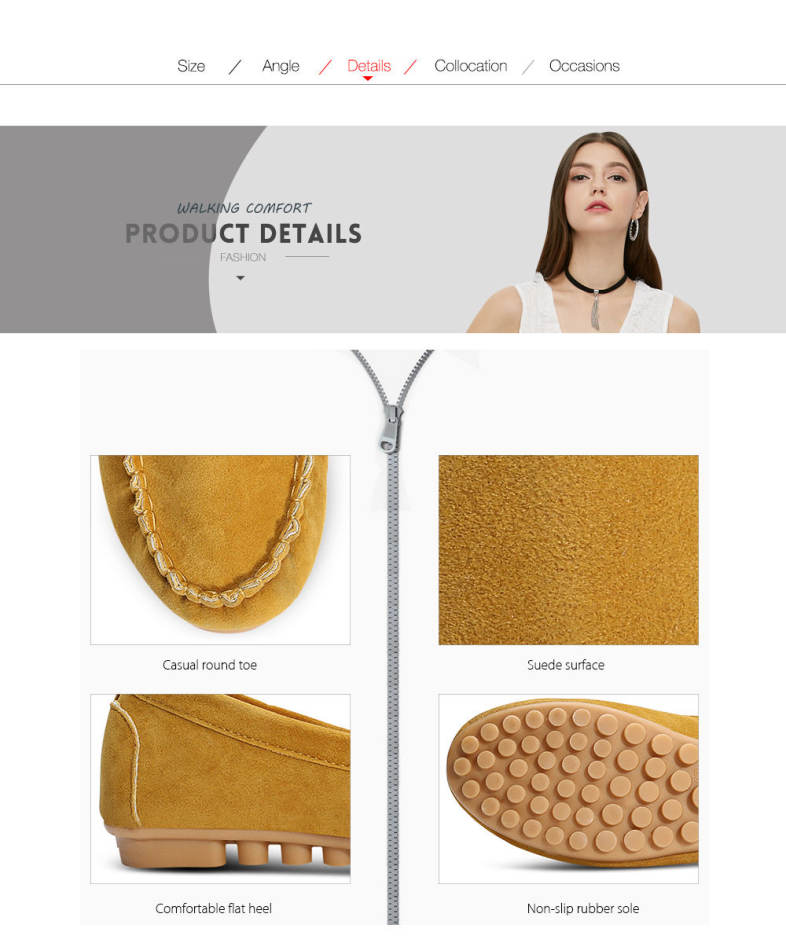The height and width of the screenshot is (943, 786).
Task: Open the Size tab
Action: click(191, 66)
